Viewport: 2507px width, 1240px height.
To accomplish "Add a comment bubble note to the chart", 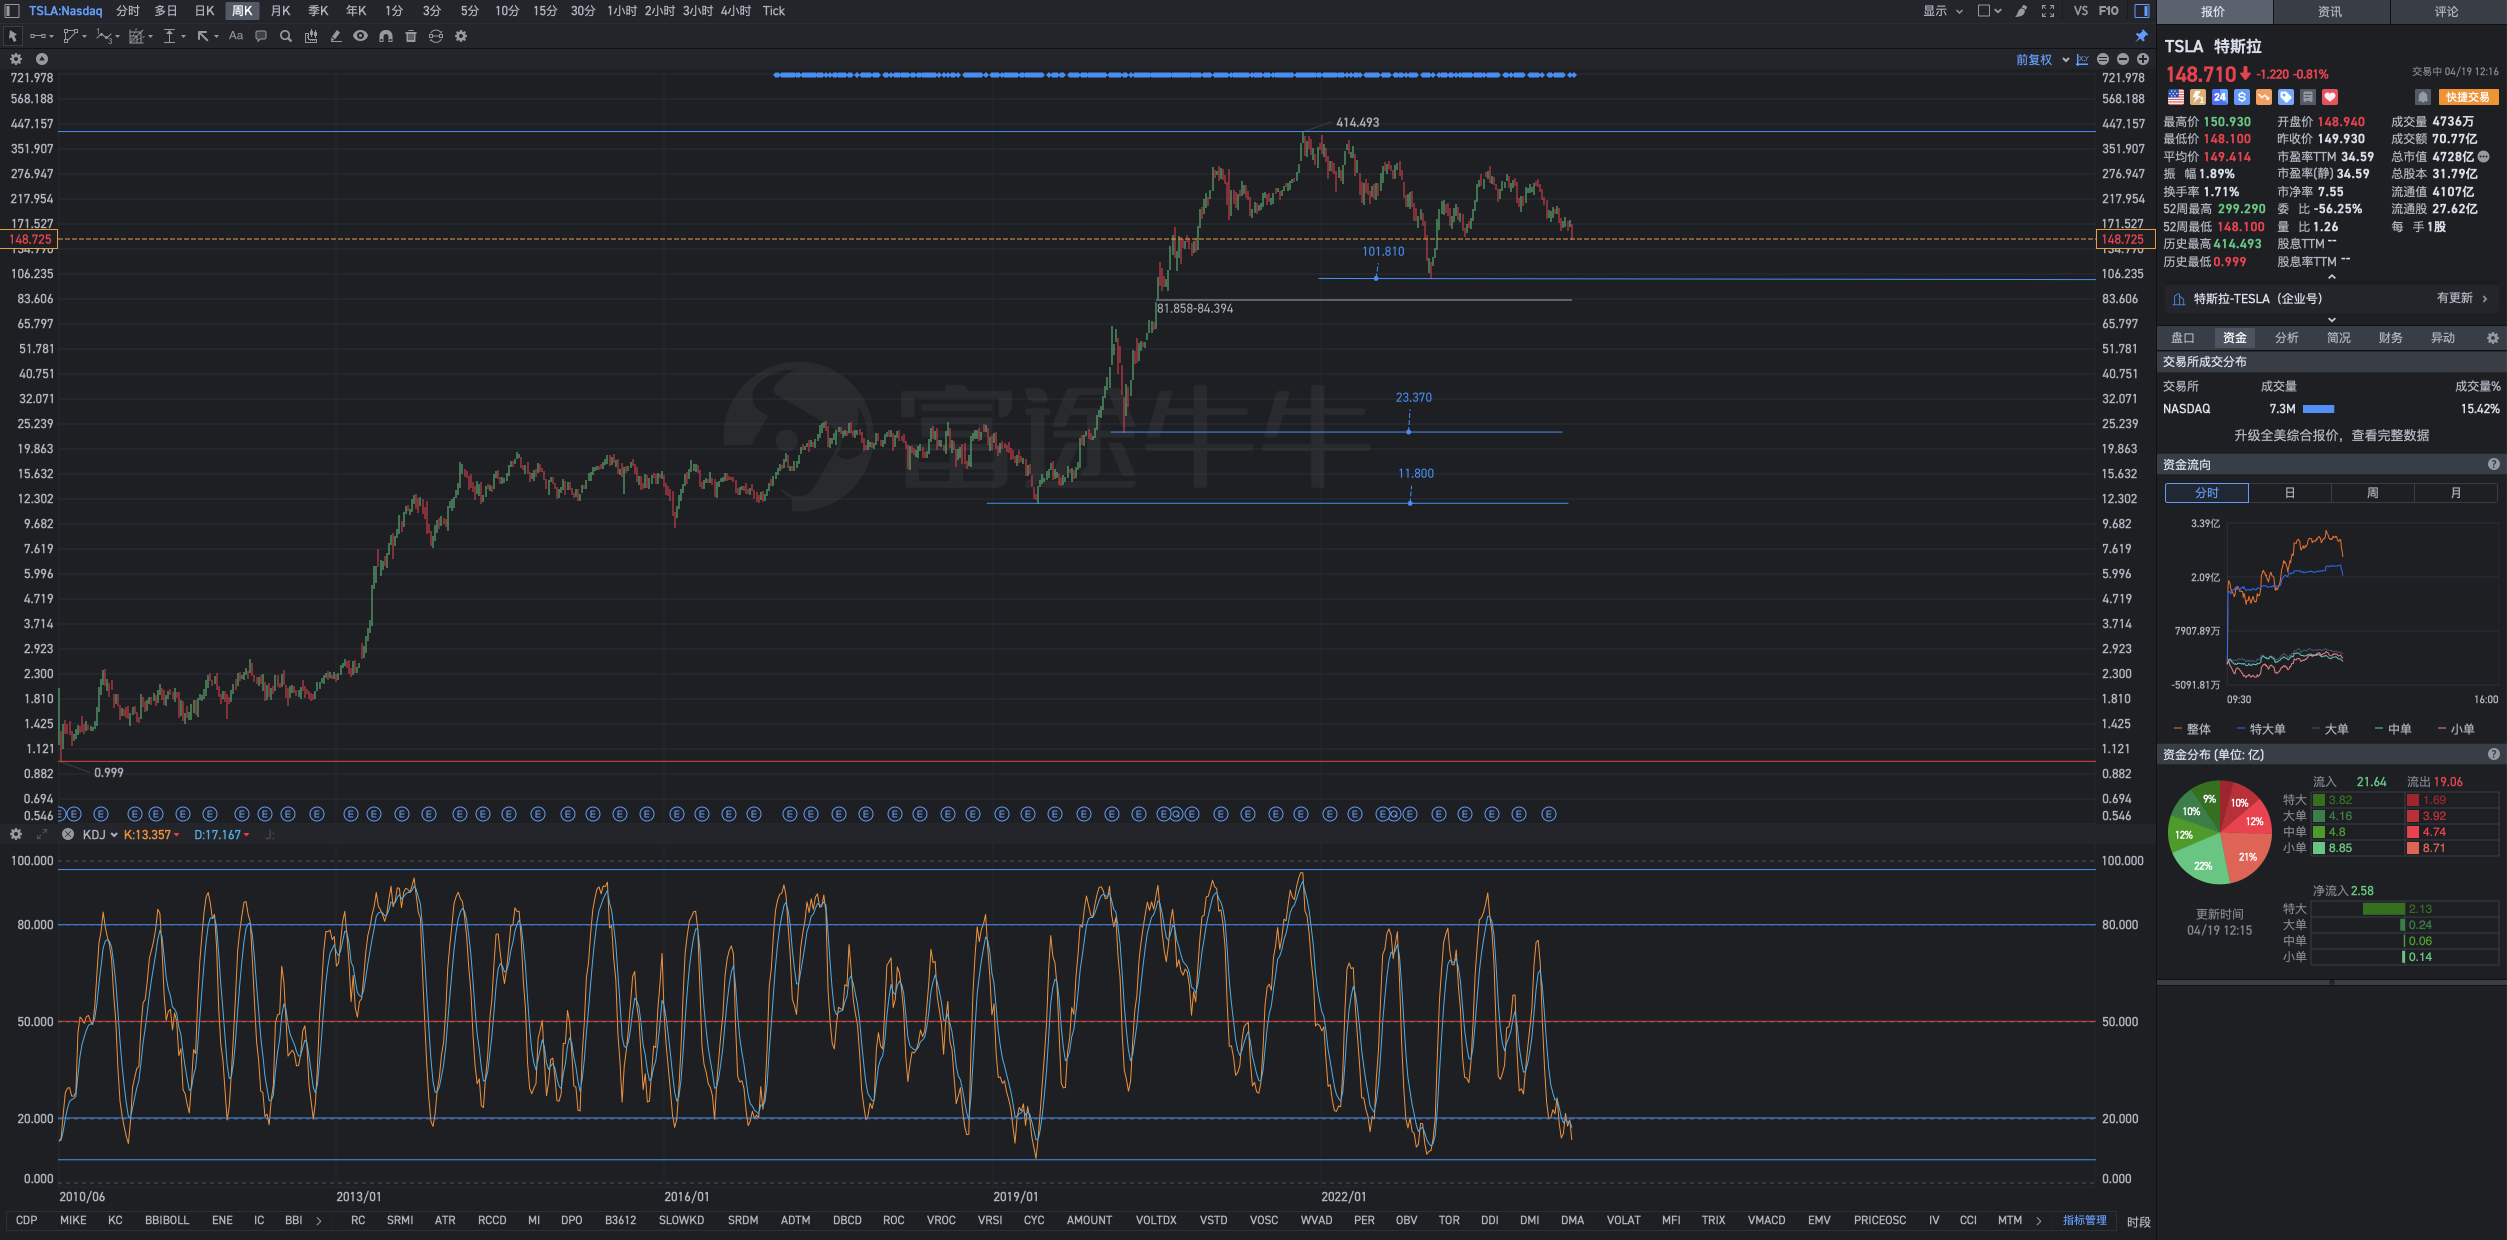I will pos(261,36).
